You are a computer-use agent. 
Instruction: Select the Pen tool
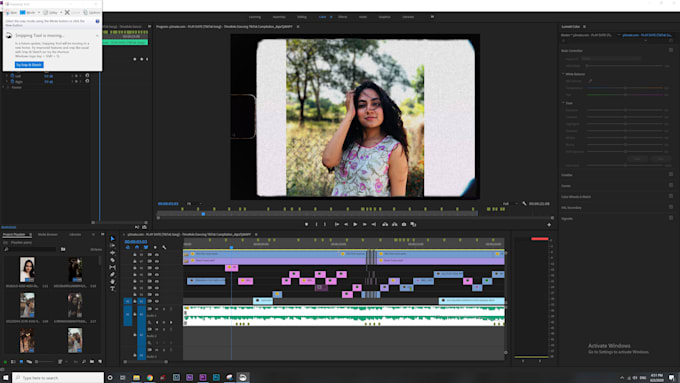(113, 275)
